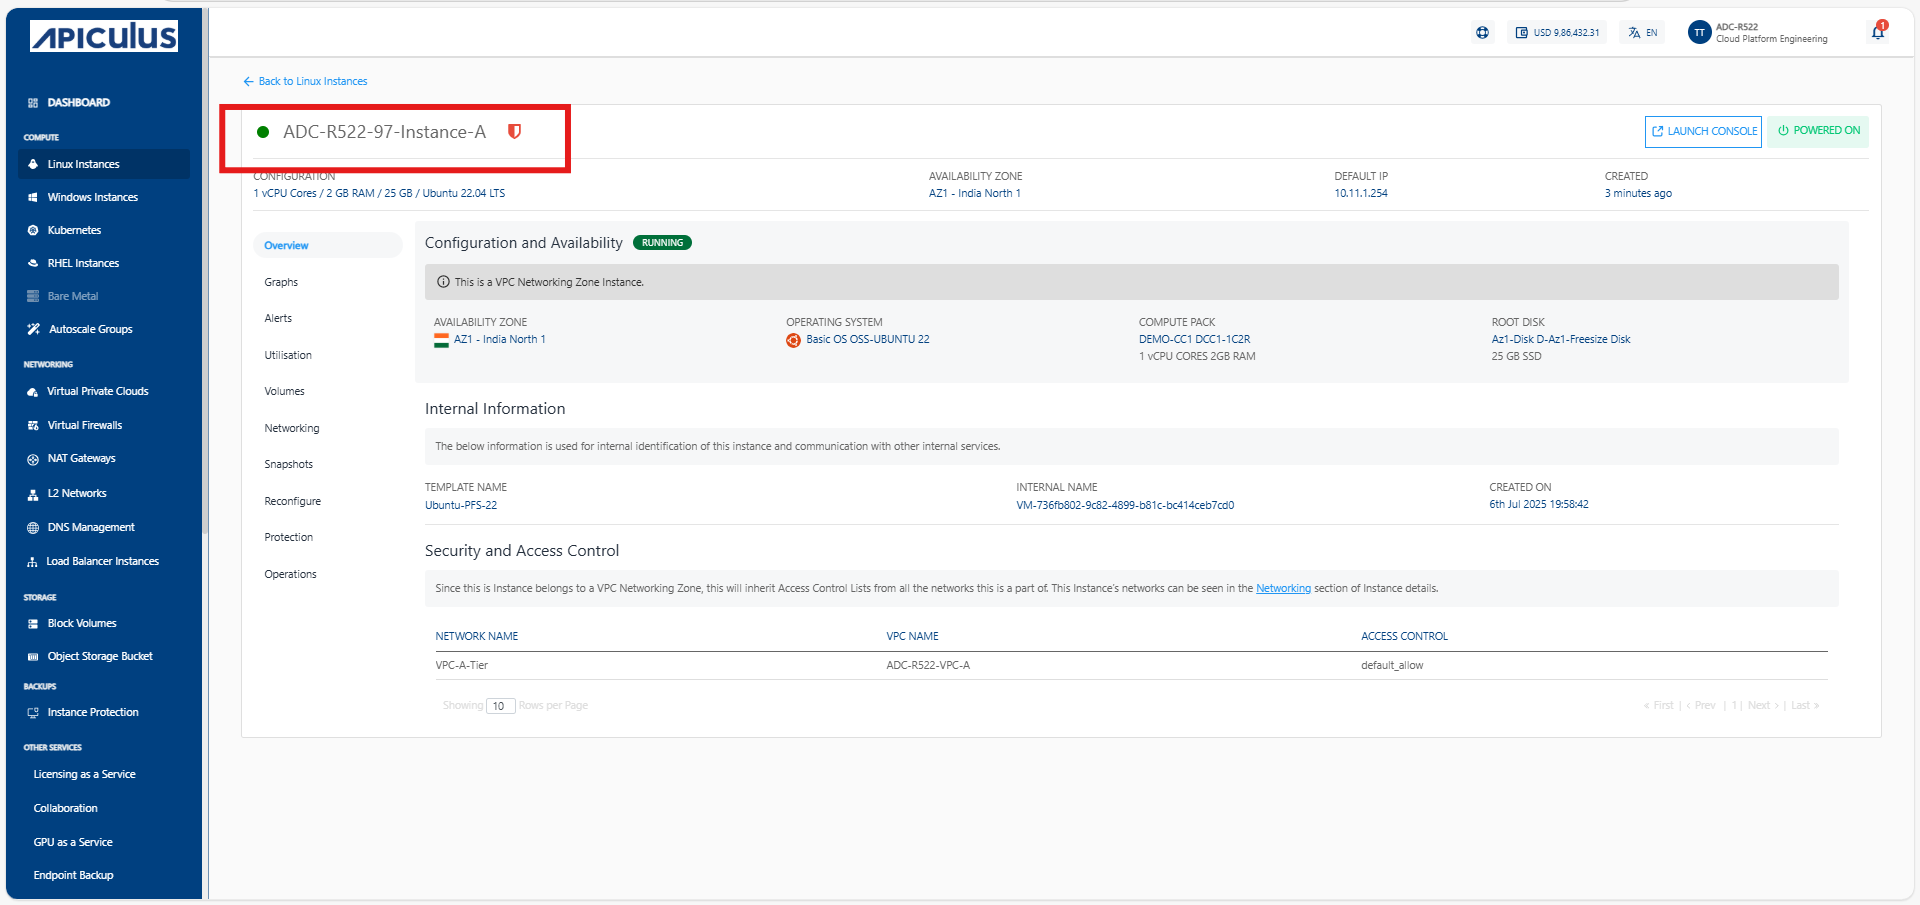Screen dimensions: 1920x905
Task: Click the Block Volumes sidebar icon
Action: tap(33, 623)
